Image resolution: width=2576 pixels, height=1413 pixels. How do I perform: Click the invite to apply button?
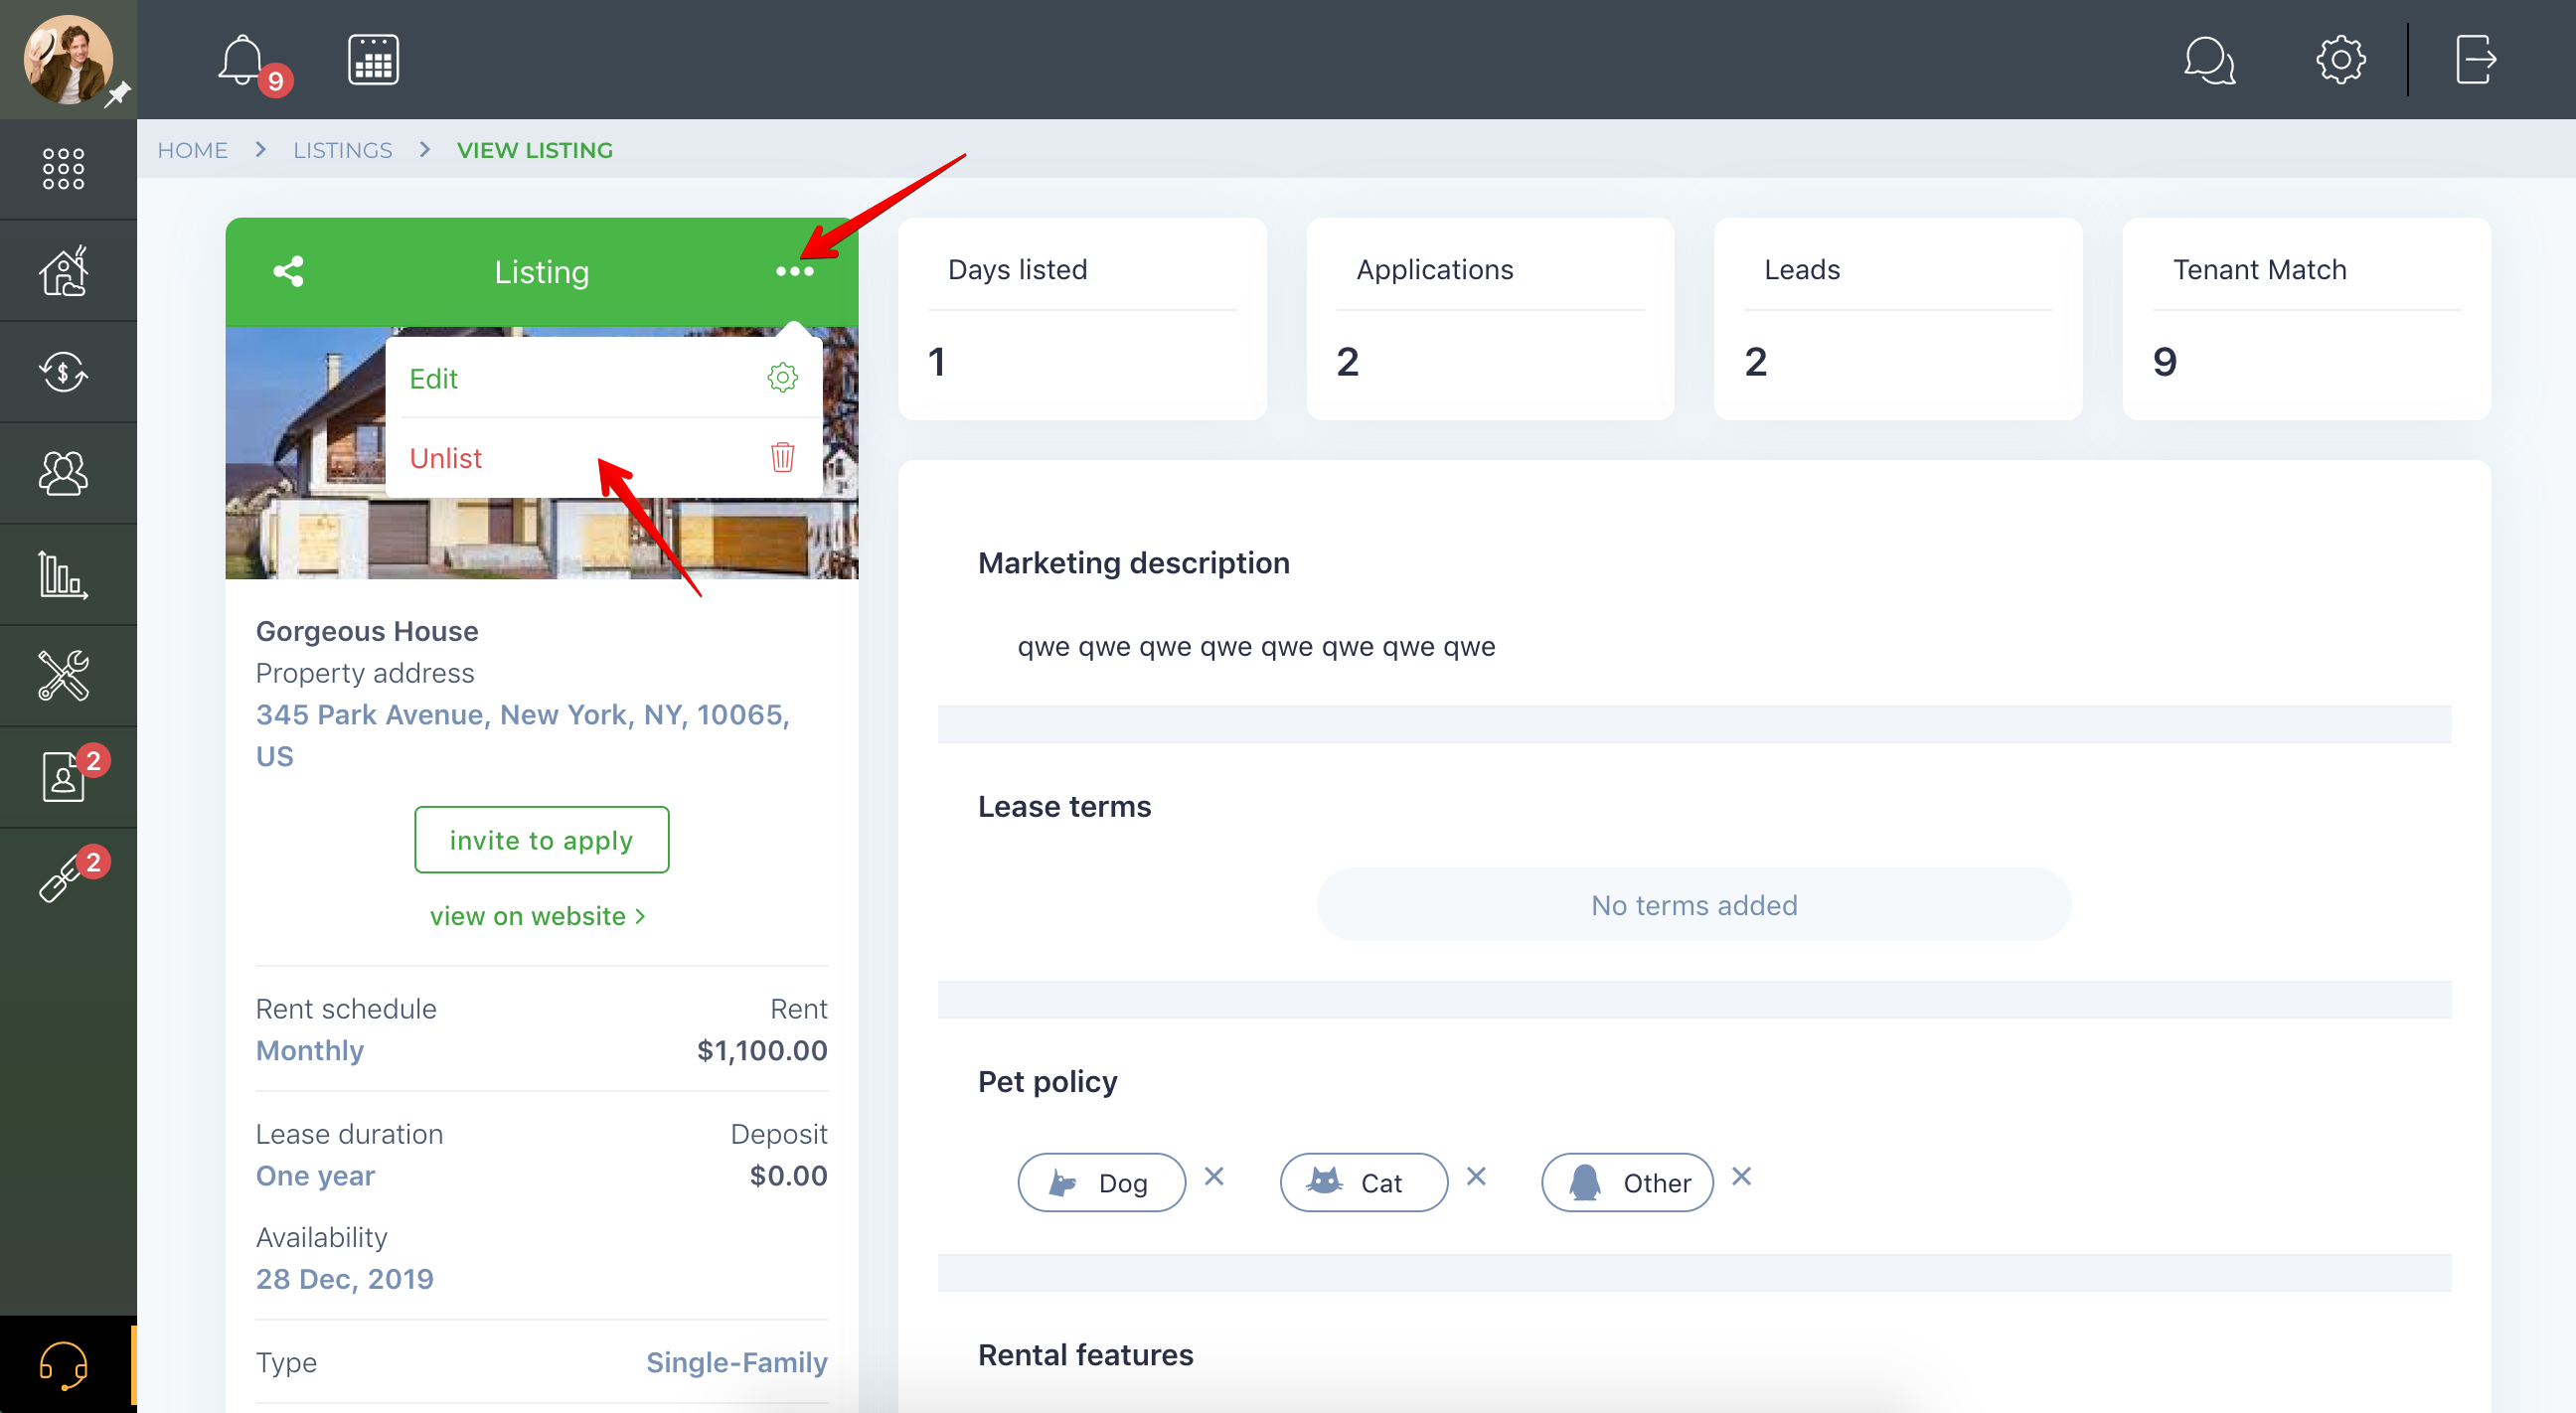coord(542,840)
